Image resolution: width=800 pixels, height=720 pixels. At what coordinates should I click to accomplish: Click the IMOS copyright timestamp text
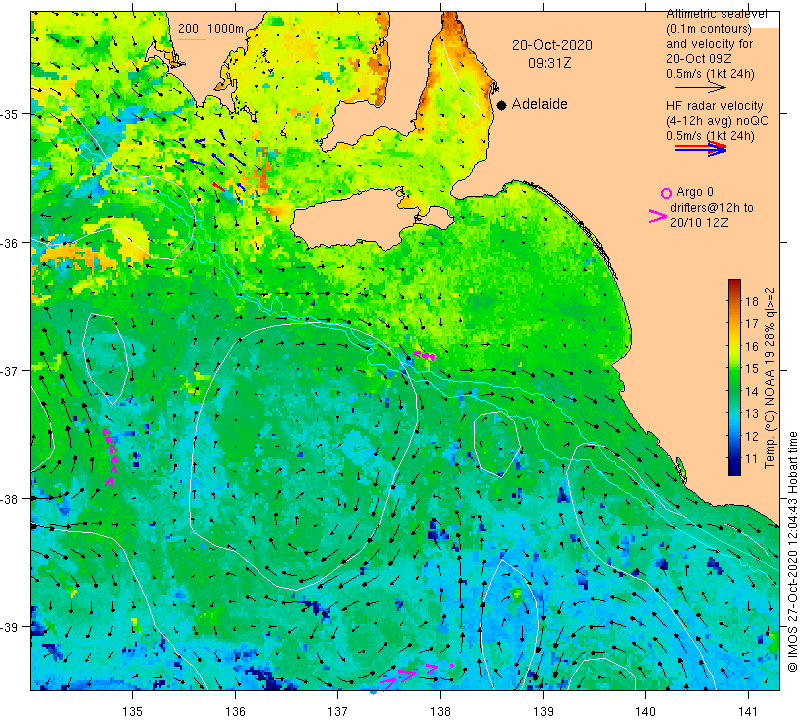click(x=792, y=552)
